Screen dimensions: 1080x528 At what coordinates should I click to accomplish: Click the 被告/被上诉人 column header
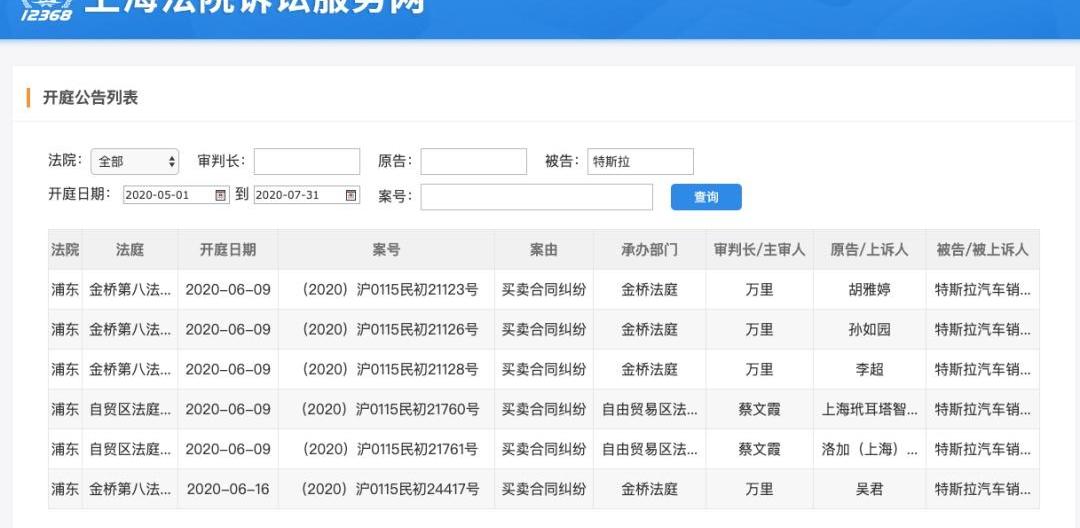982,249
